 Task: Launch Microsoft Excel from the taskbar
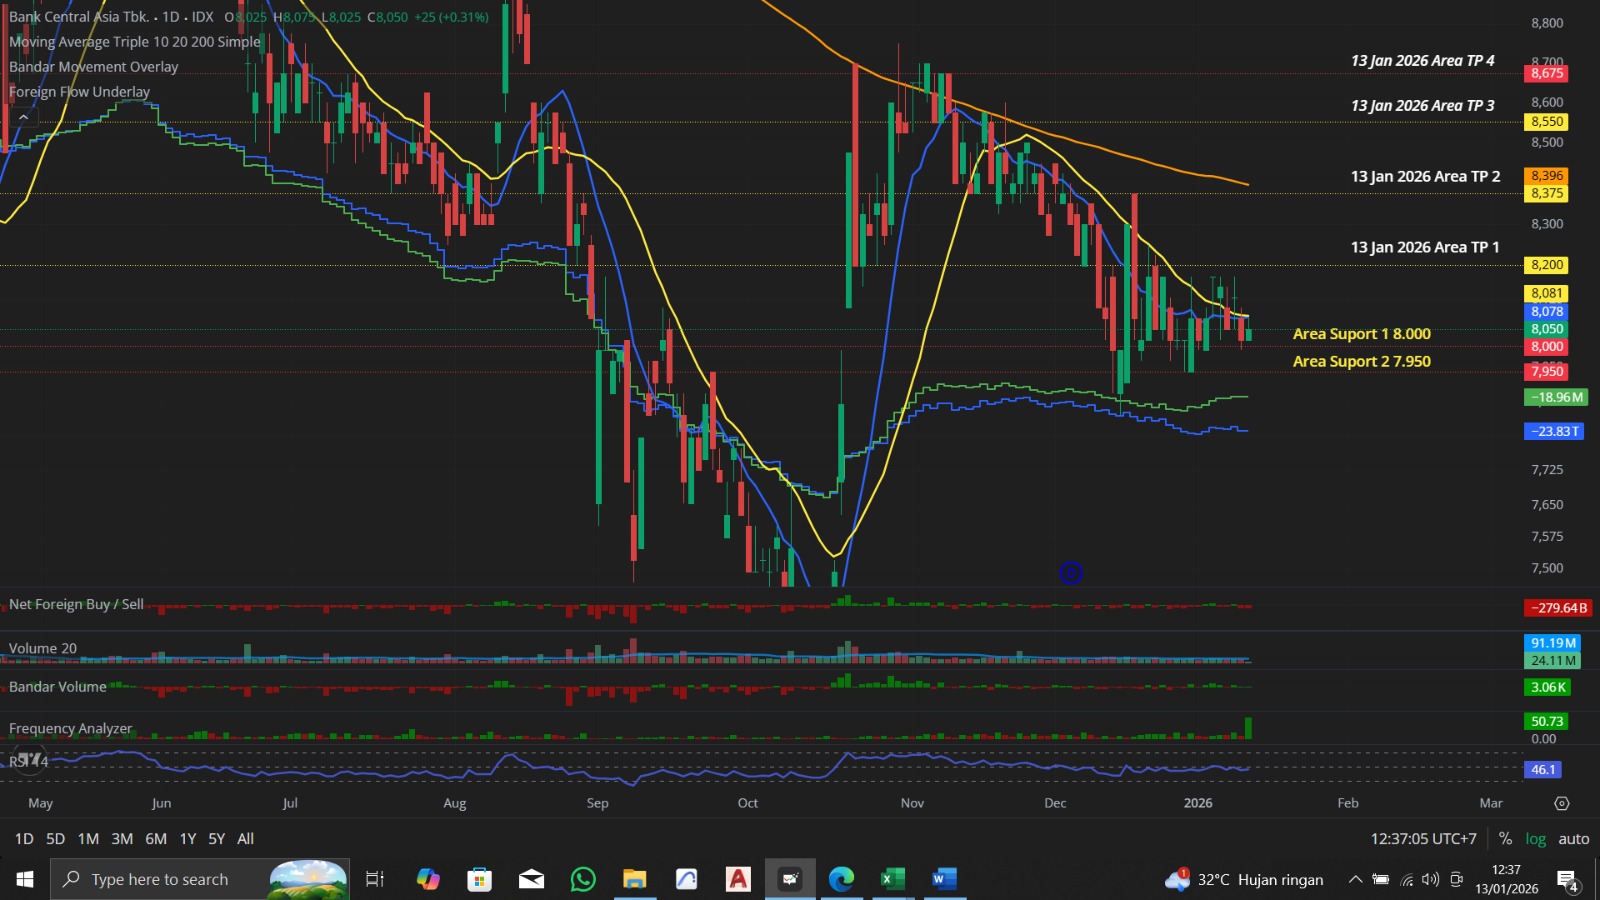891,879
